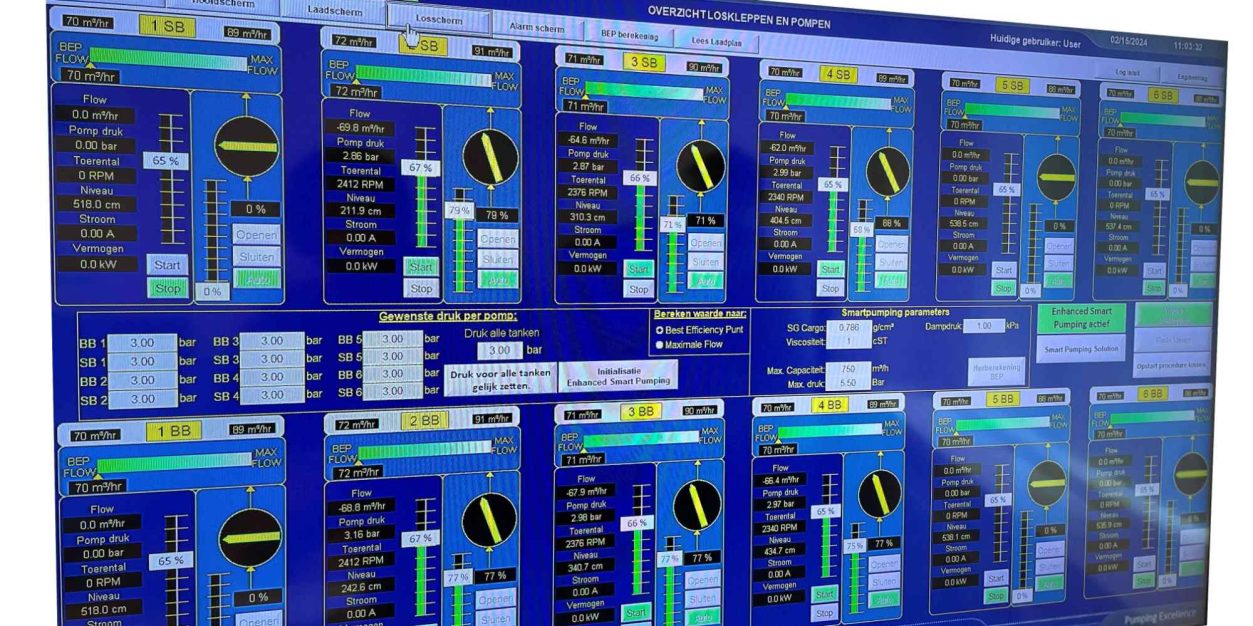Toggle Auto valve mode for pump 5 SB
Screen dimensions: 1253x626
point(1057,281)
